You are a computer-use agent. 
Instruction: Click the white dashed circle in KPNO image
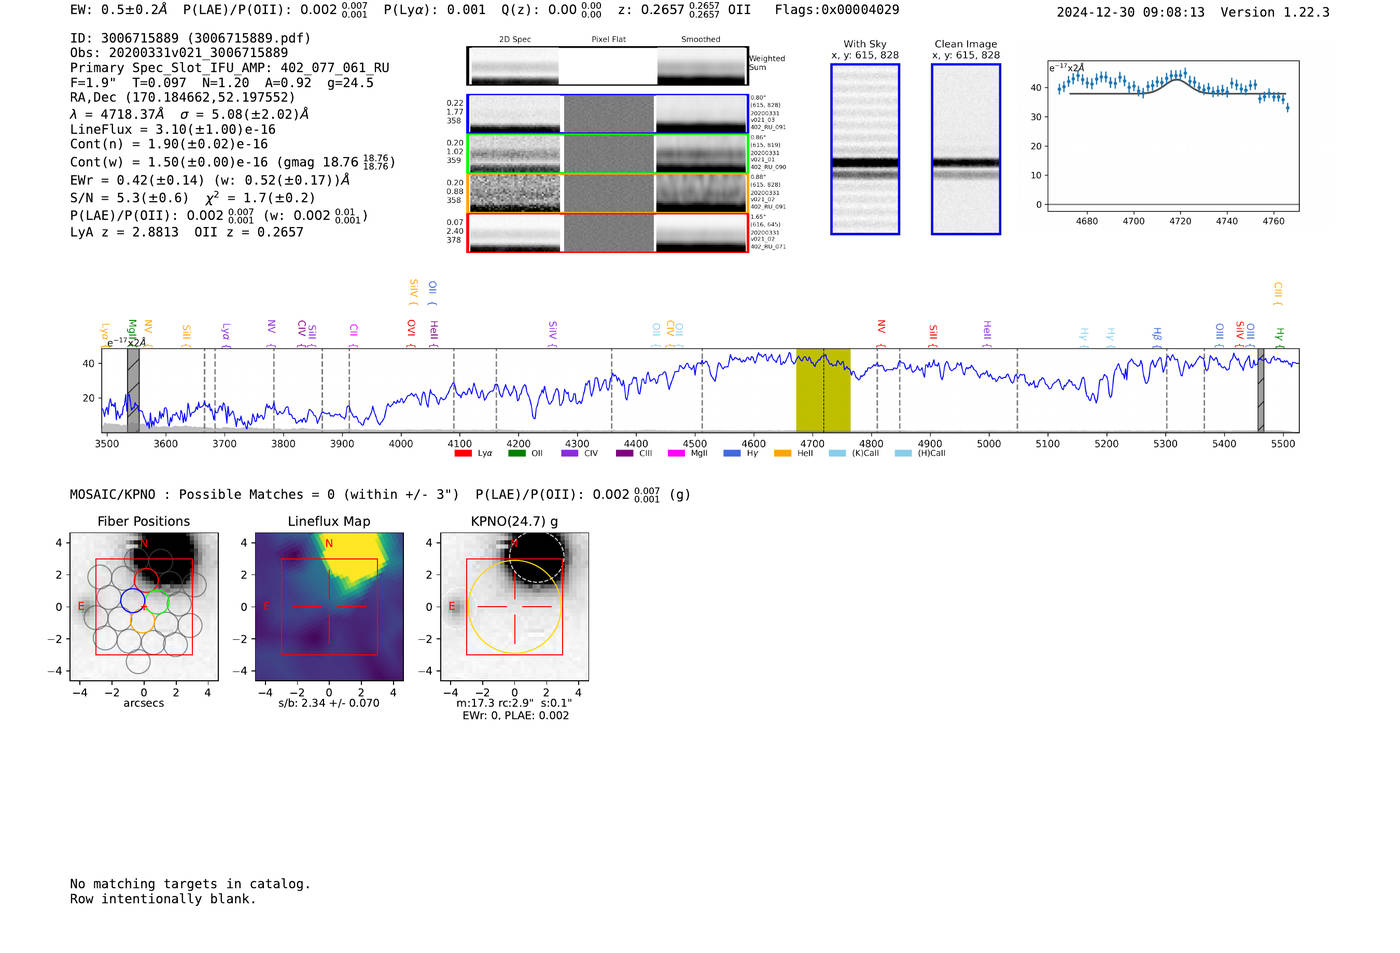536,555
